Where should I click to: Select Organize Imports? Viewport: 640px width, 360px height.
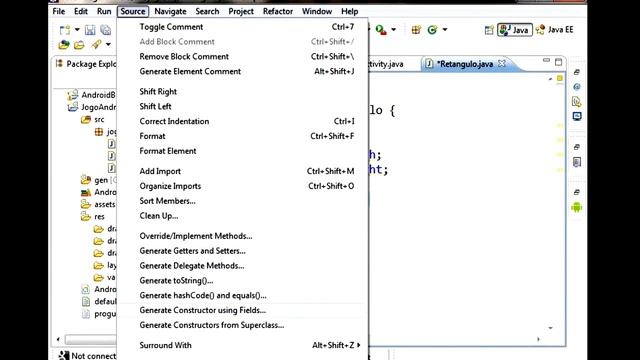242,186
